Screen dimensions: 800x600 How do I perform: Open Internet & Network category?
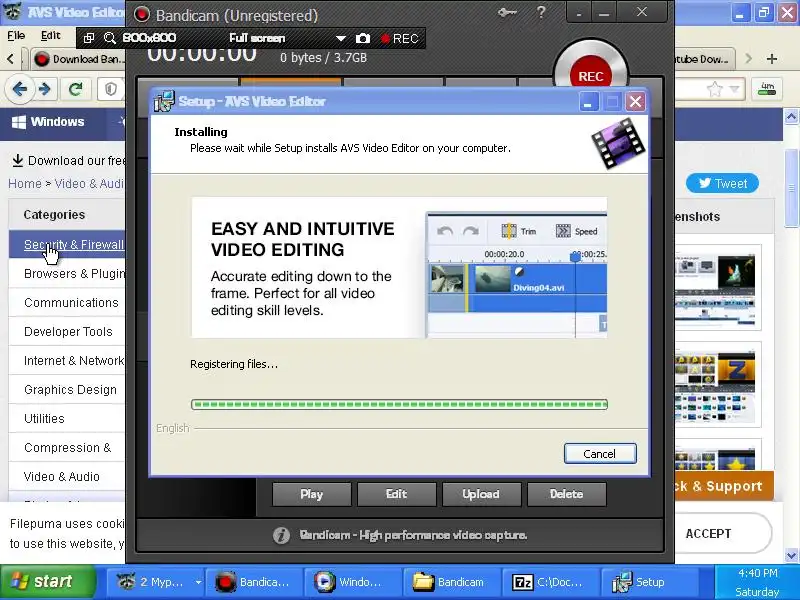point(67,361)
